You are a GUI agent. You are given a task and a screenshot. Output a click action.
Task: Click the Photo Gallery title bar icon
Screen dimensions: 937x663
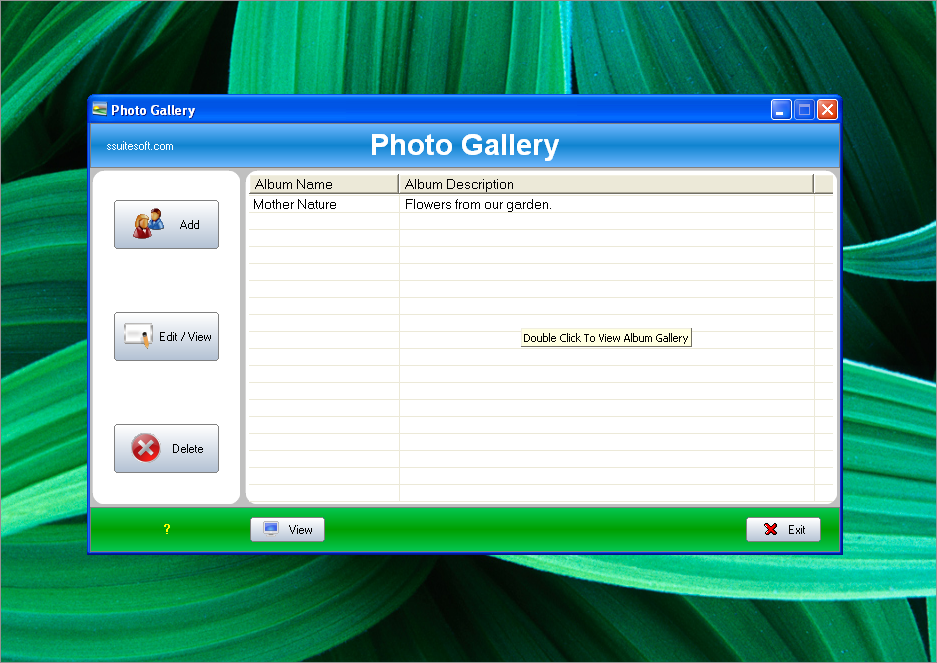pyautogui.click(x=99, y=109)
